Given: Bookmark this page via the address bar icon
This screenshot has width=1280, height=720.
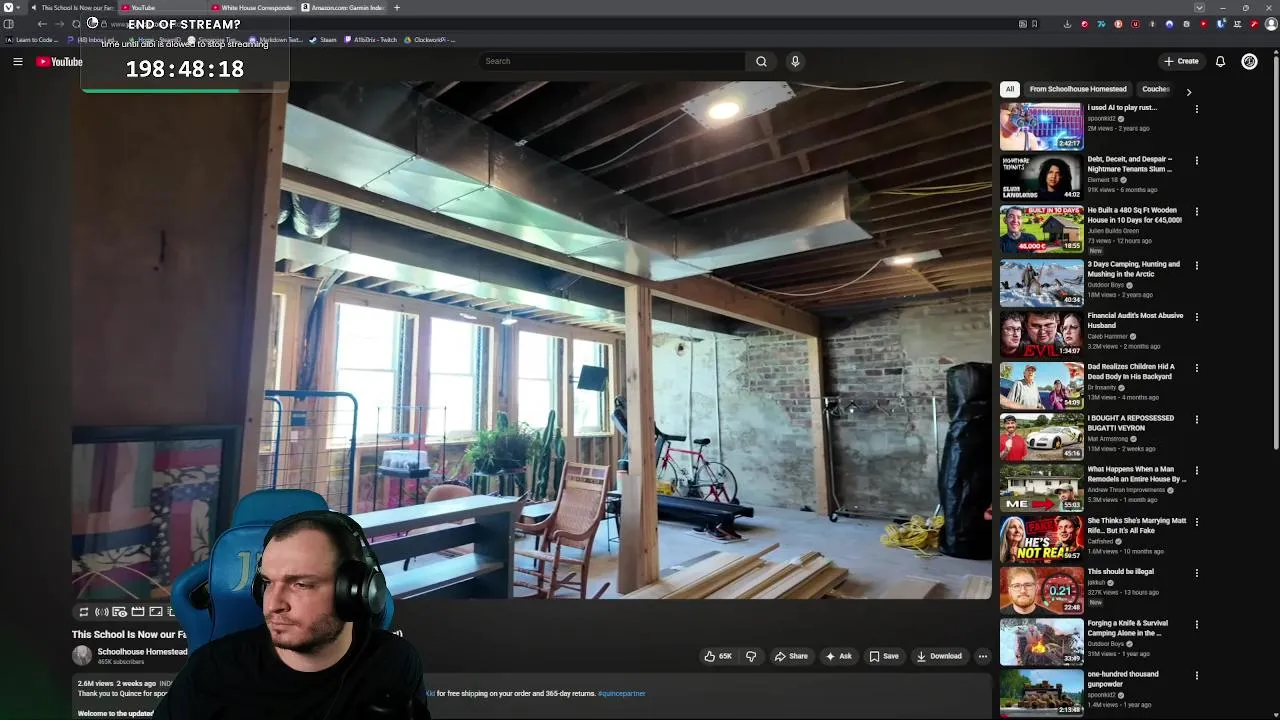Looking at the screenshot, I should pyautogui.click(x=1034, y=24).
